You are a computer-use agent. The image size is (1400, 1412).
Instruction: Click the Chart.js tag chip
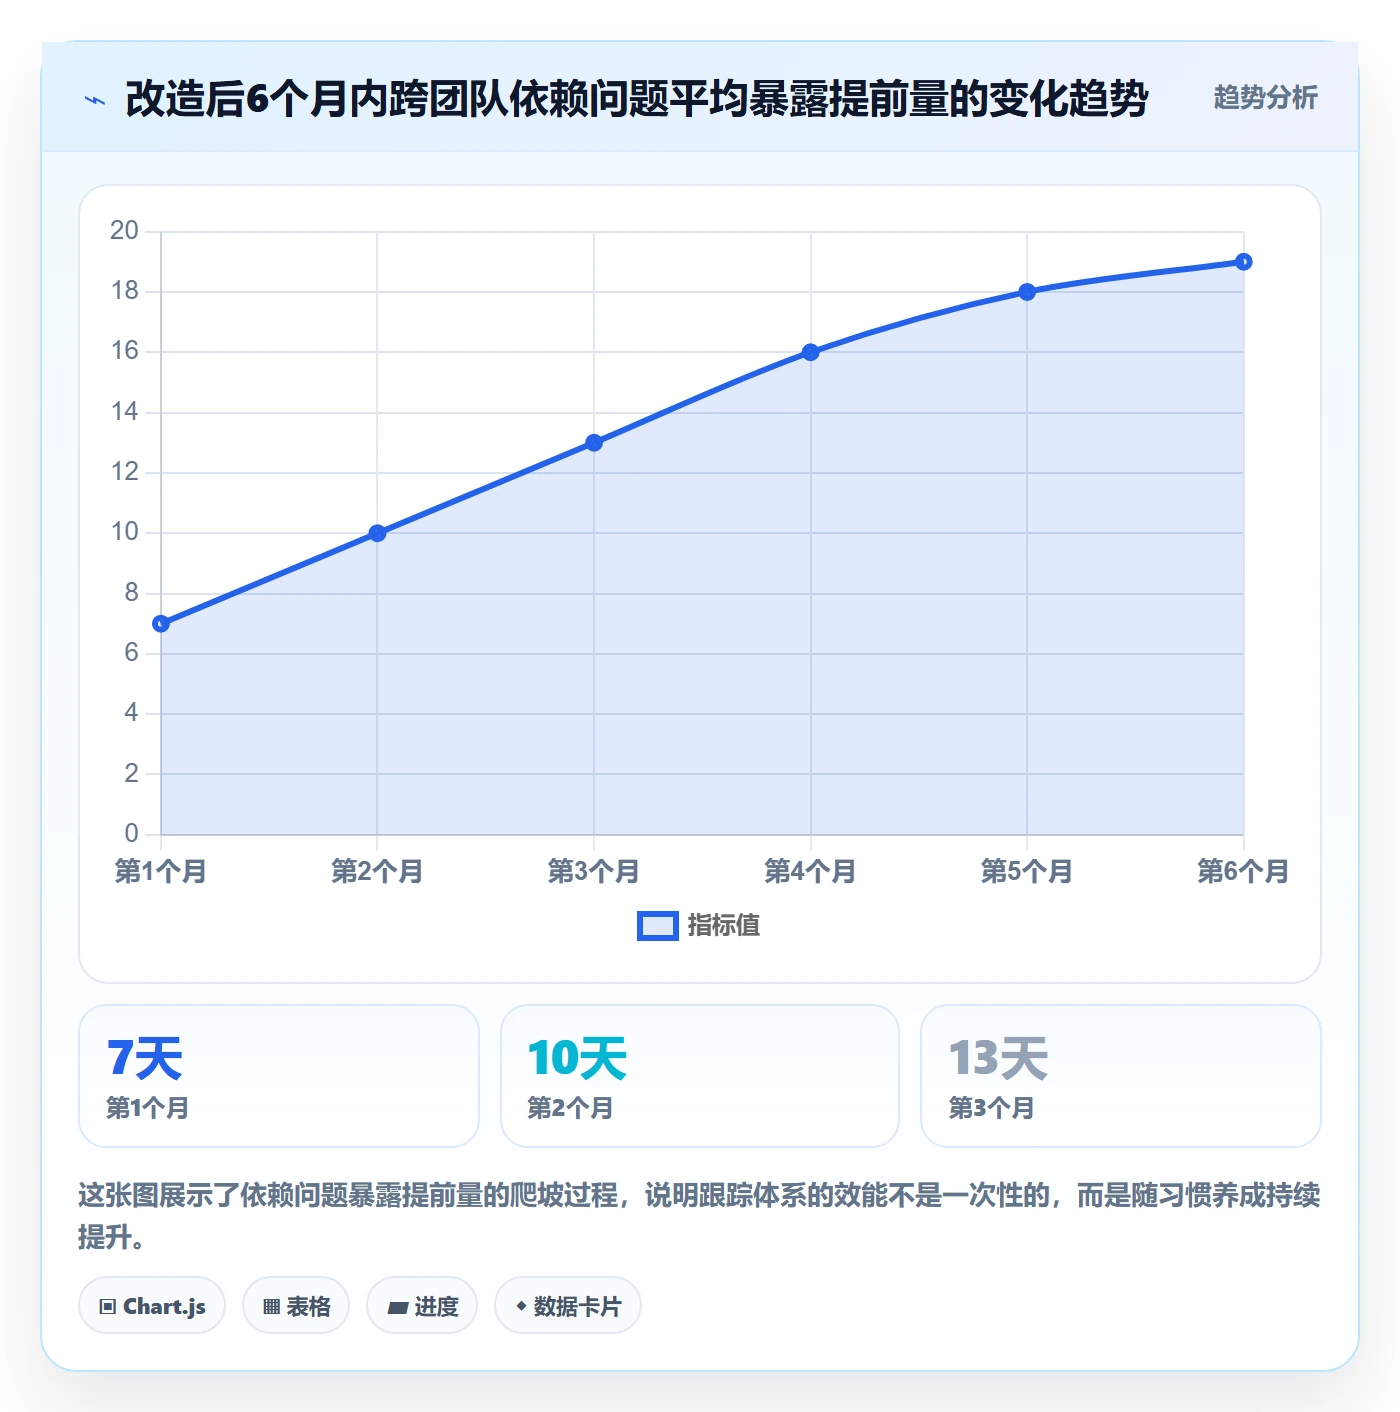tap(152, 1305)
